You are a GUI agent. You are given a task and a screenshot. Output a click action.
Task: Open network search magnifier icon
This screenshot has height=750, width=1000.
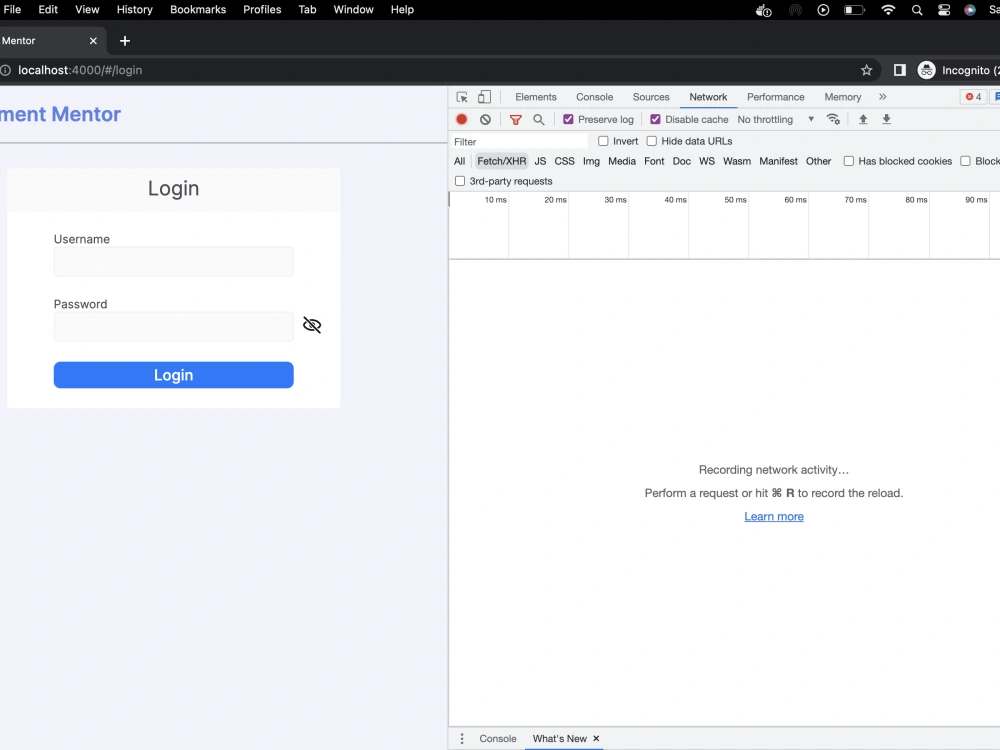point(539,119)
